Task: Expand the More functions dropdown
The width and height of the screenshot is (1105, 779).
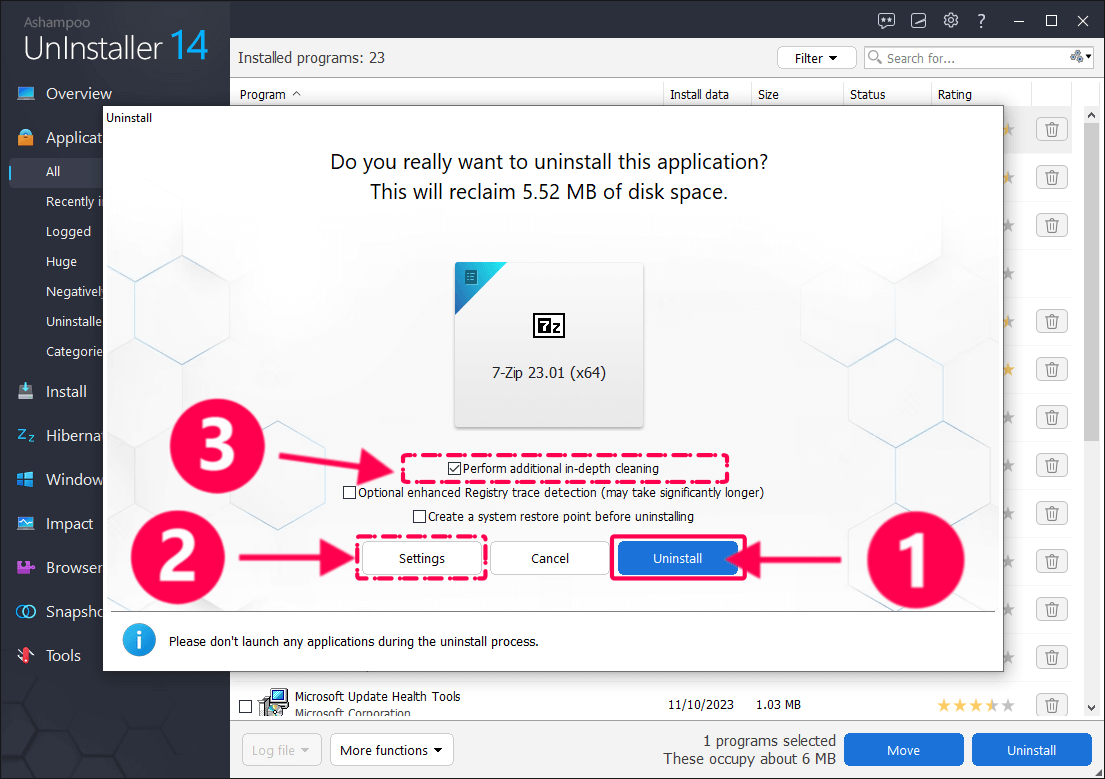Action: click(393, 750)
